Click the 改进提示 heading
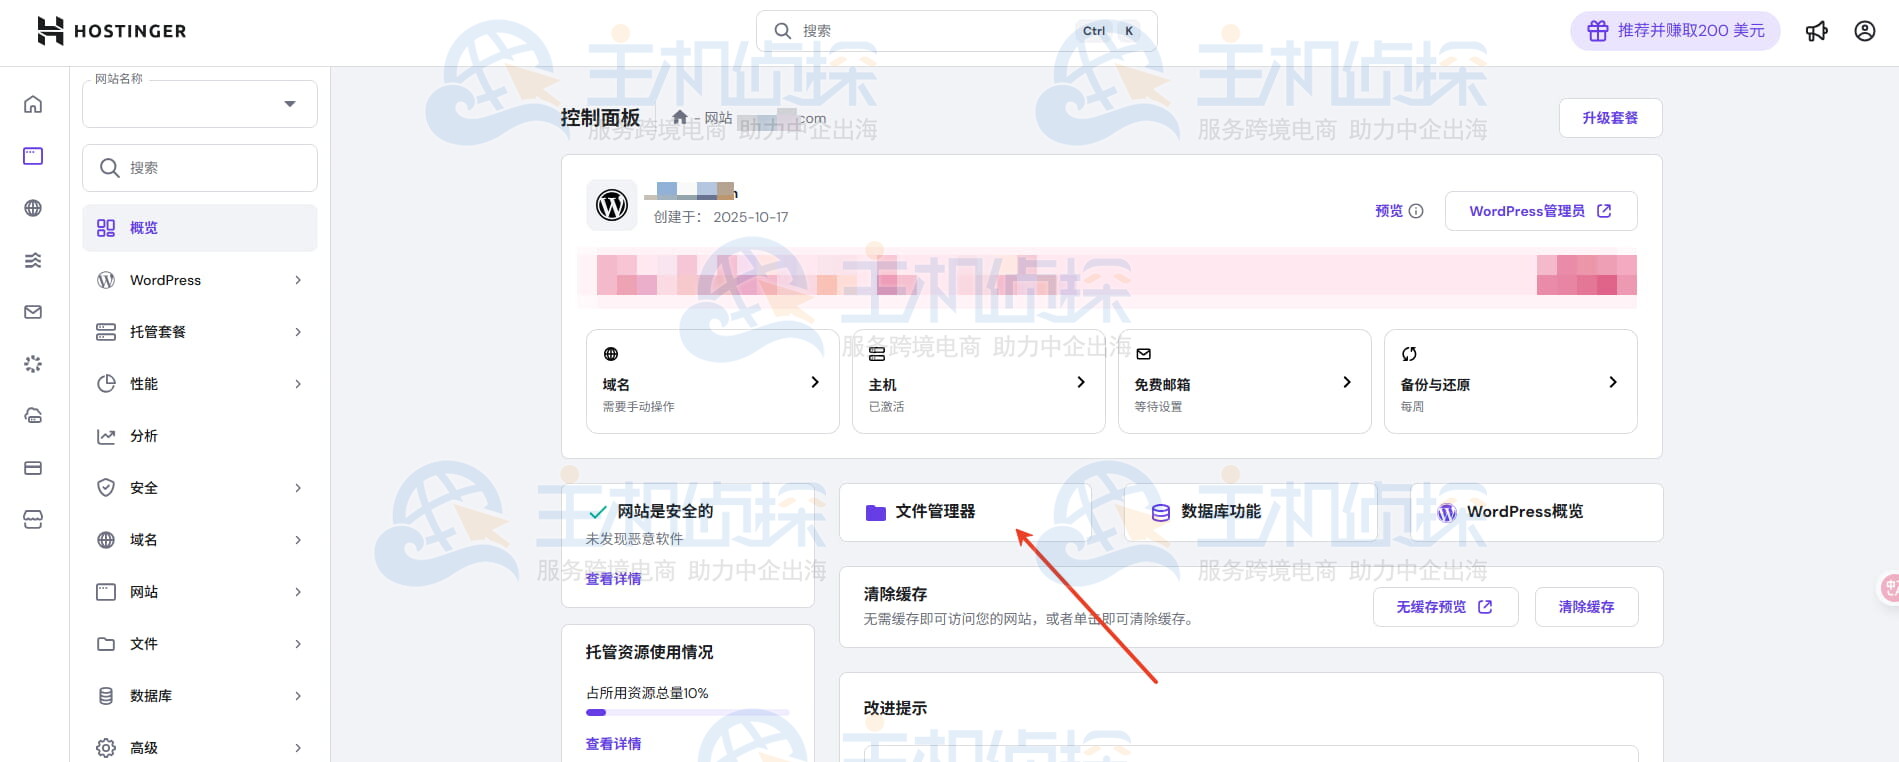Image resolution: width=1899 pixels, height=762 pixels. (x=896, y=708)
